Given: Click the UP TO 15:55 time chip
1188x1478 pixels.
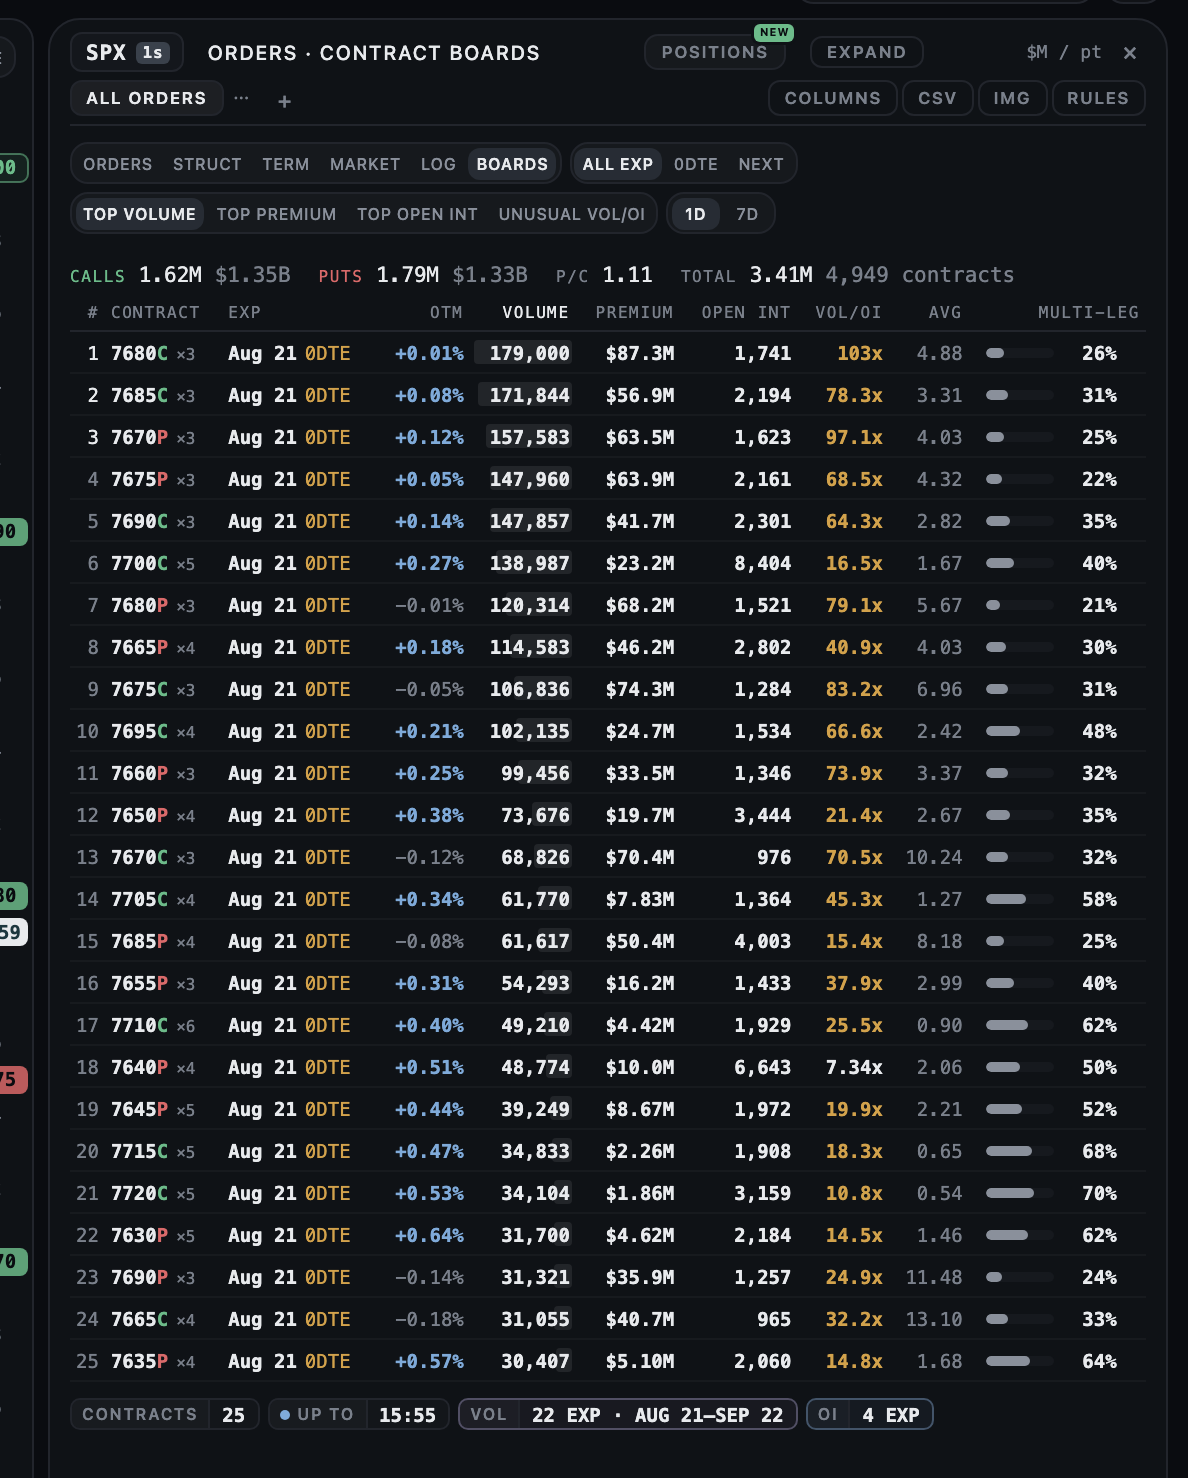Looking at the screenshot, I should tap(359, 1415).
